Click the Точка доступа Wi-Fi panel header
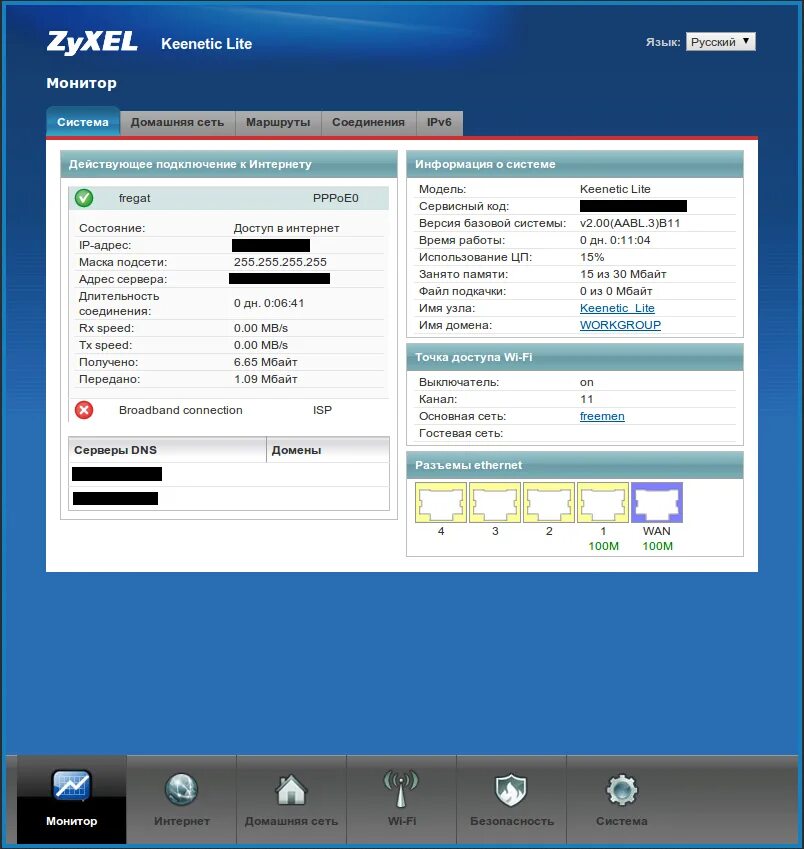This screenshot has height=849, width=804. pyautogui.click(x=575, y=357)
